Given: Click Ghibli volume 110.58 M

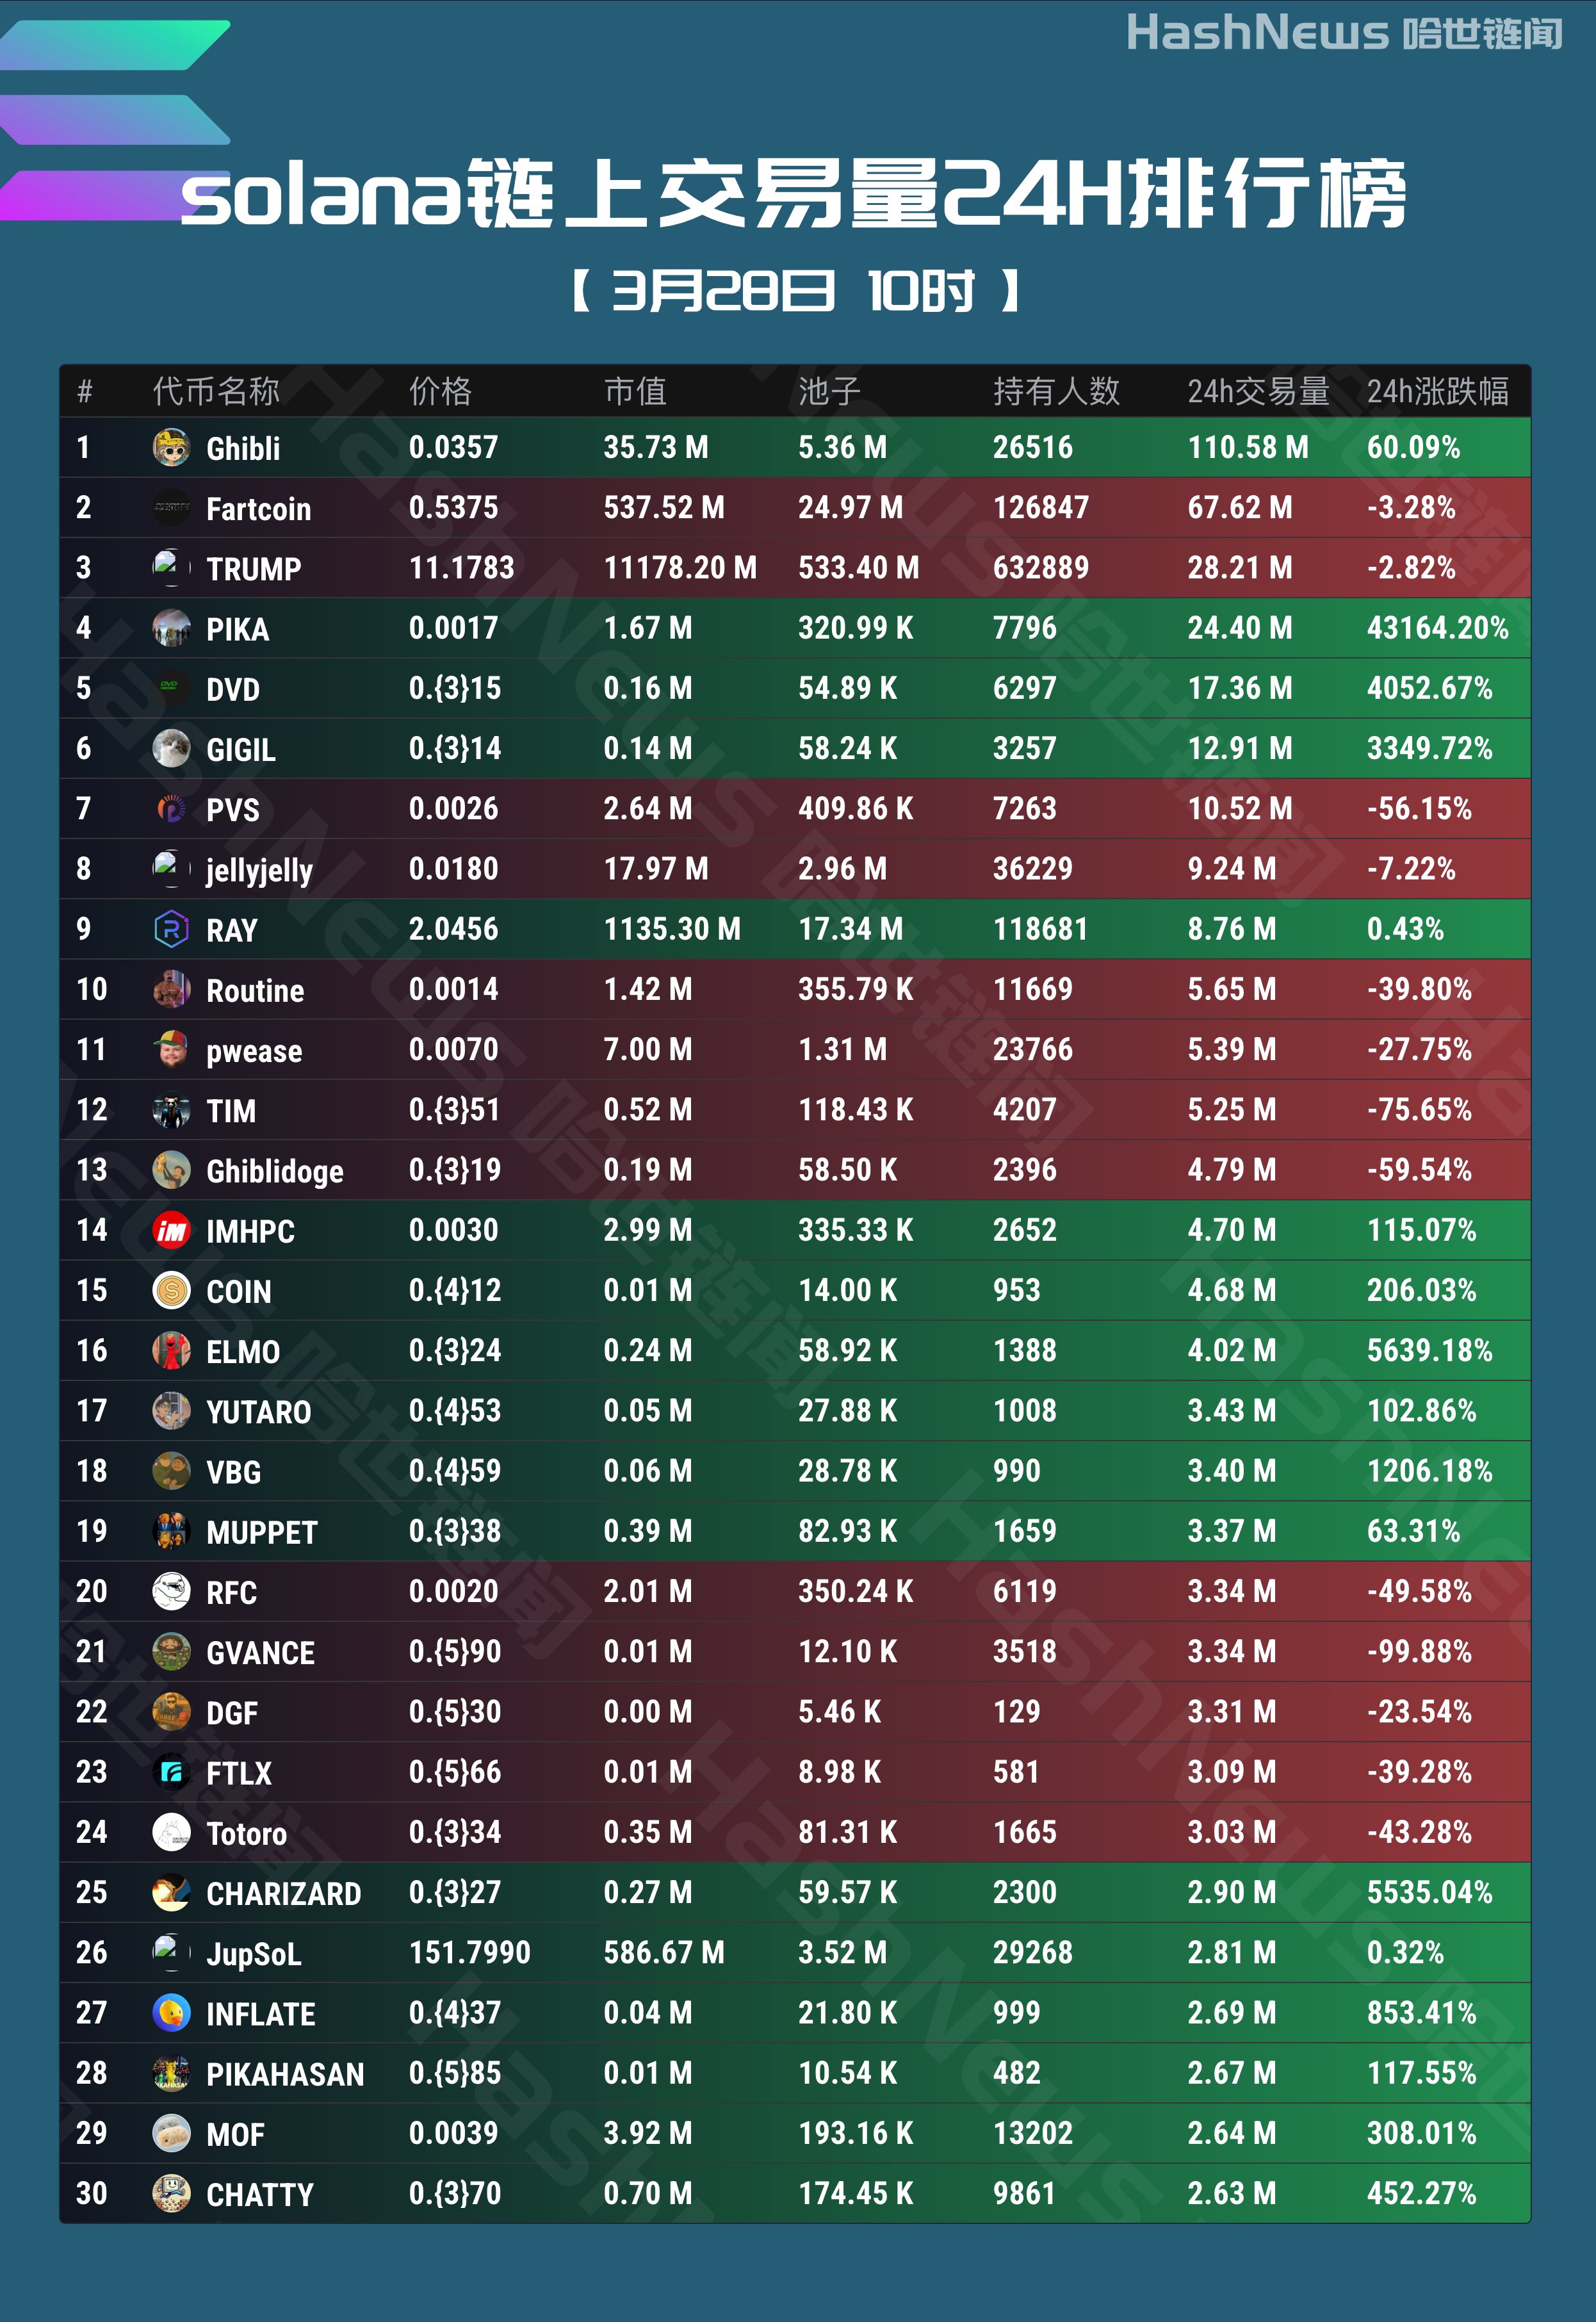Looking at the screenshot, I should 1248,447.
